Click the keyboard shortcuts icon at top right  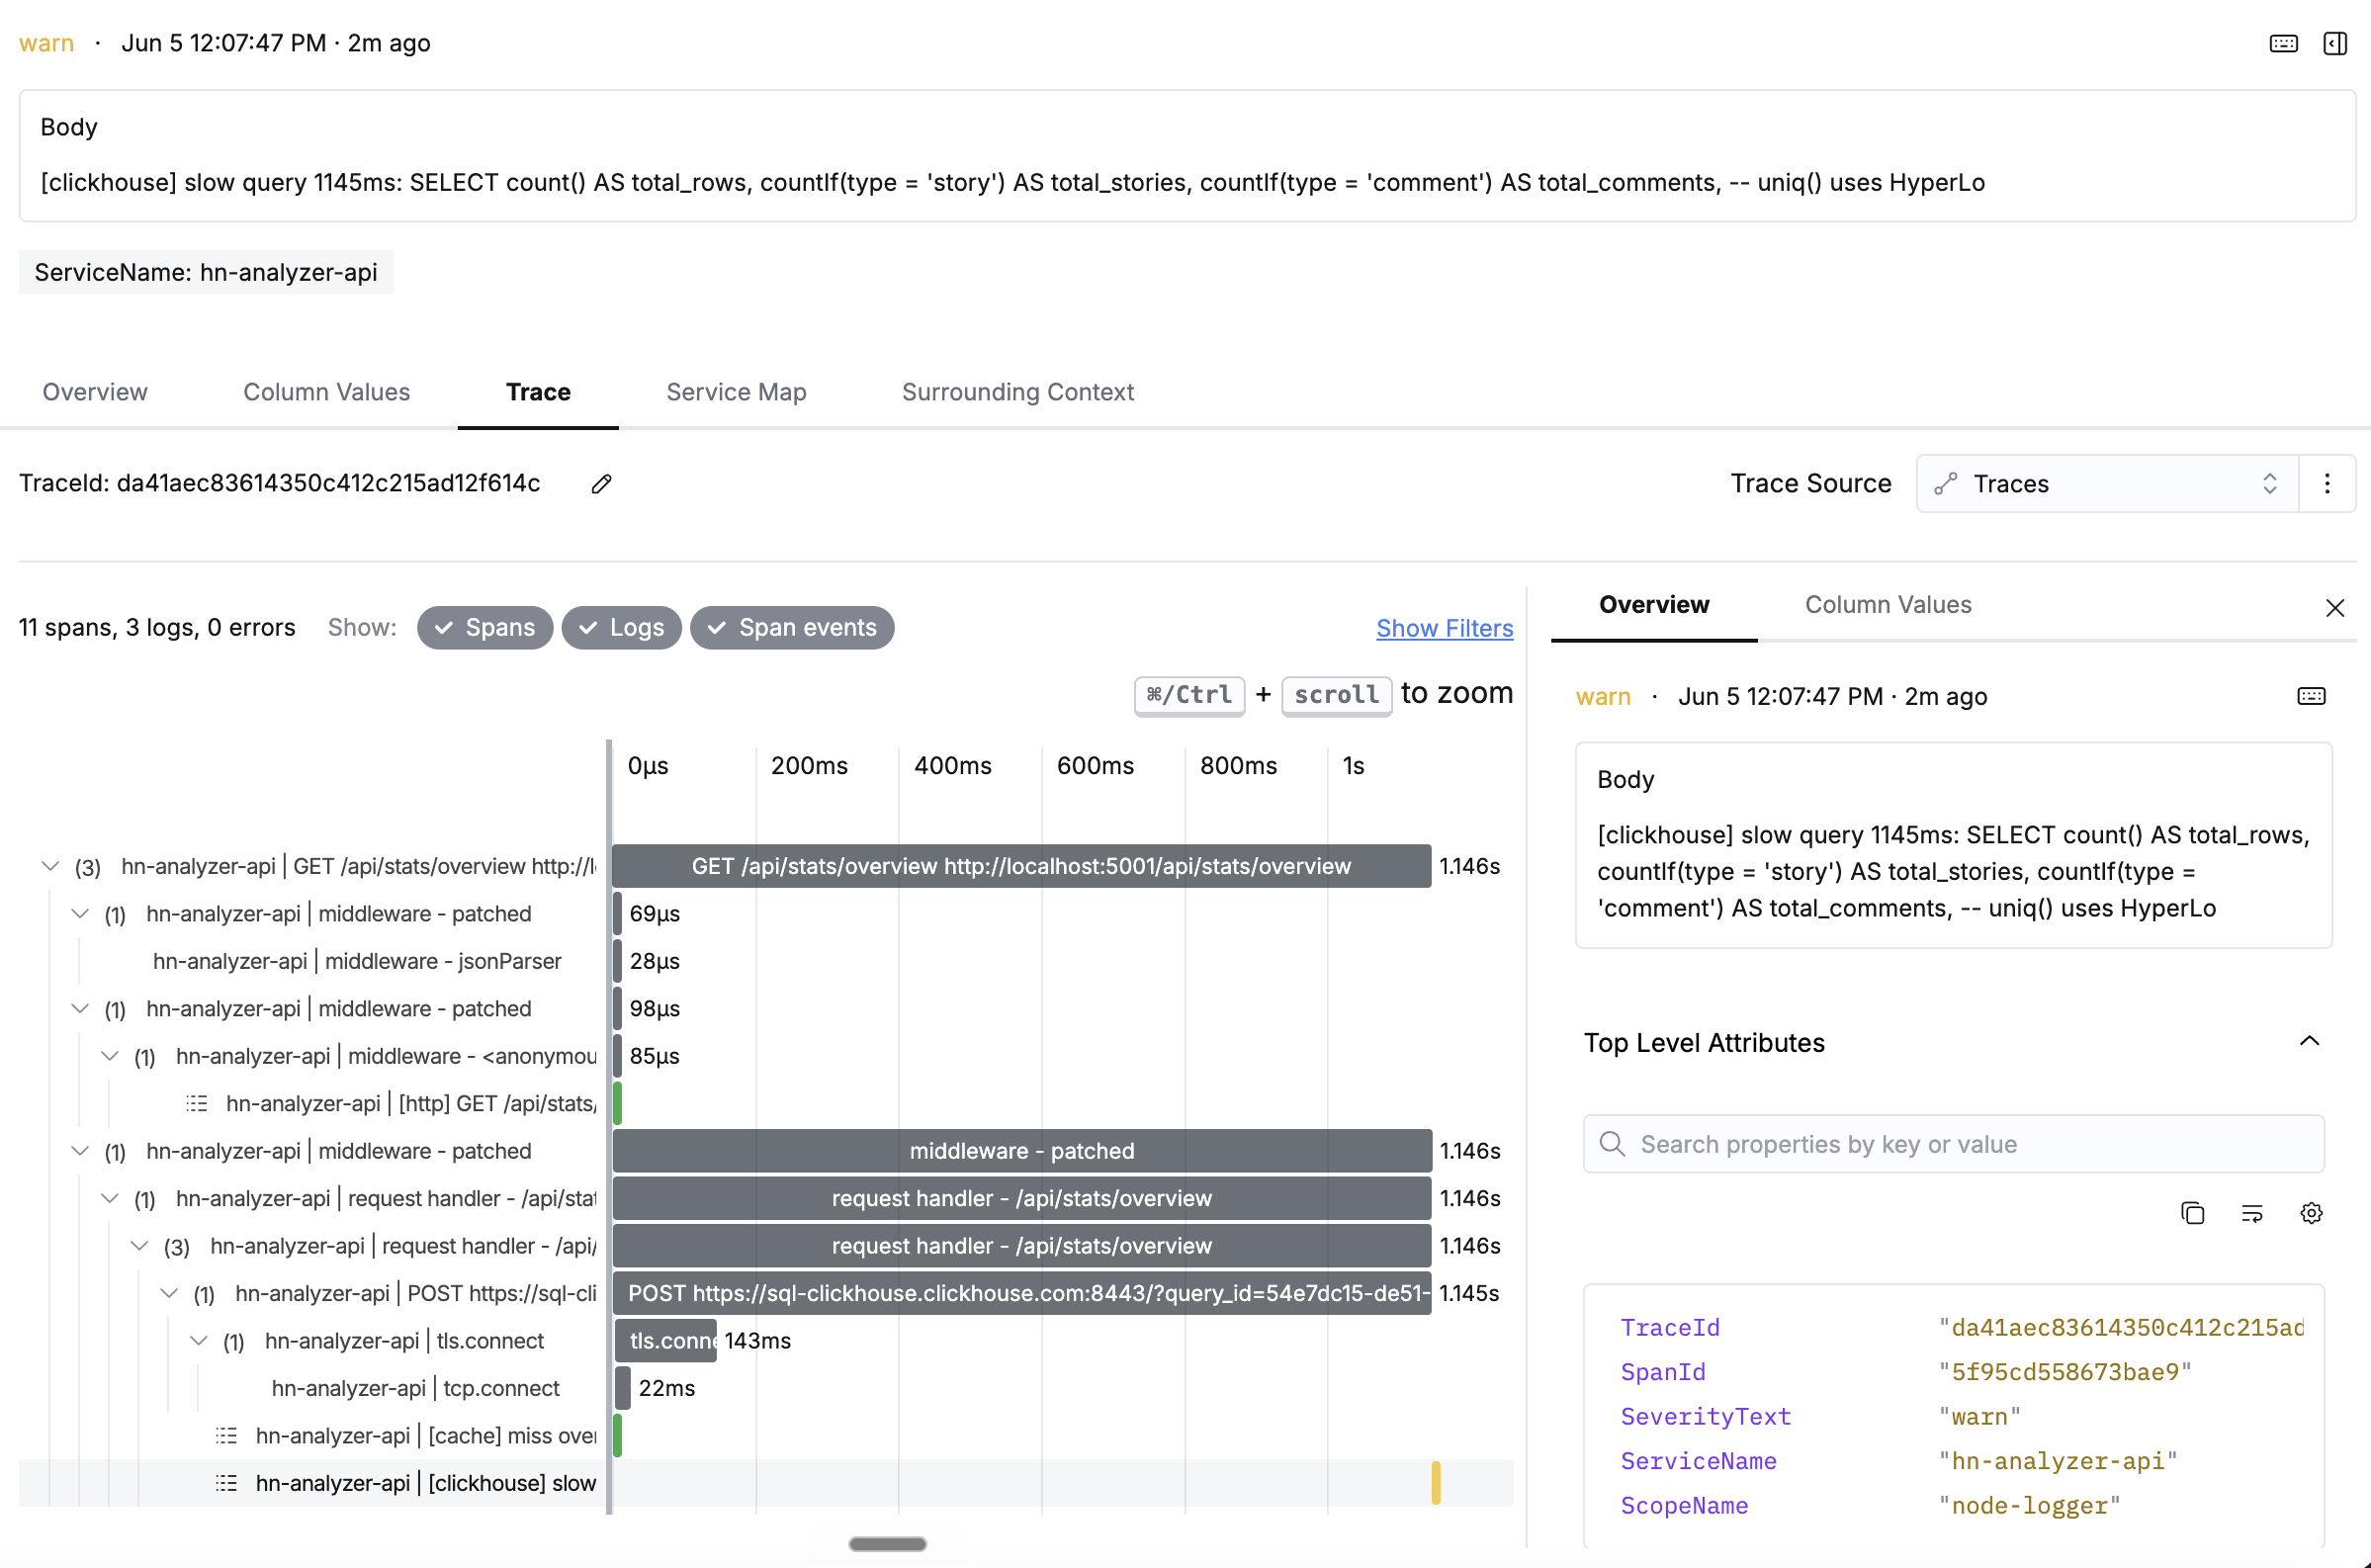(x=2283, y=43)
